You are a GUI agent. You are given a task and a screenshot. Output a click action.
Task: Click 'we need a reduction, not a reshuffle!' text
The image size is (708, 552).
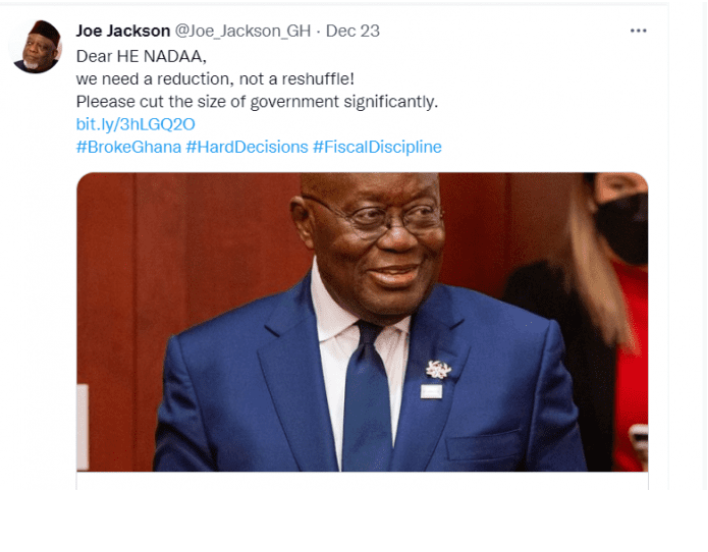pyautogui.click(x=215, y=79)
